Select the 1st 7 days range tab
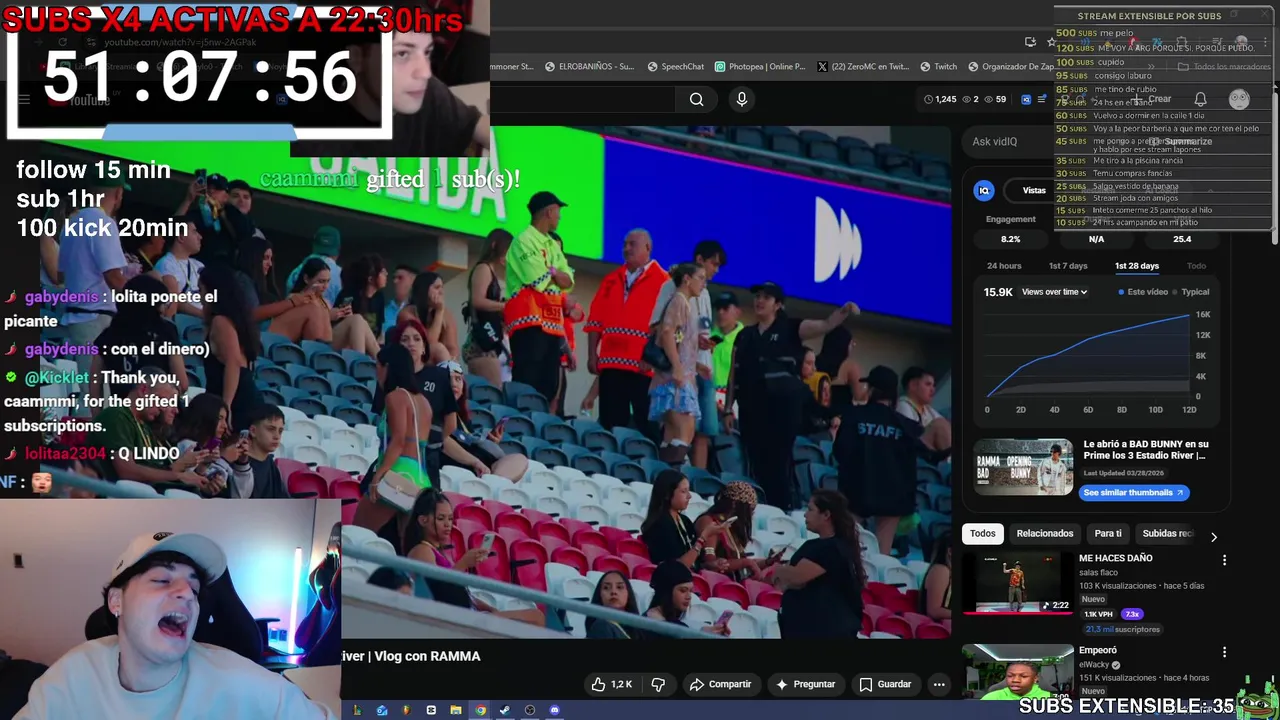Screen dimensions: 1280x720 tap(1067, 266)
